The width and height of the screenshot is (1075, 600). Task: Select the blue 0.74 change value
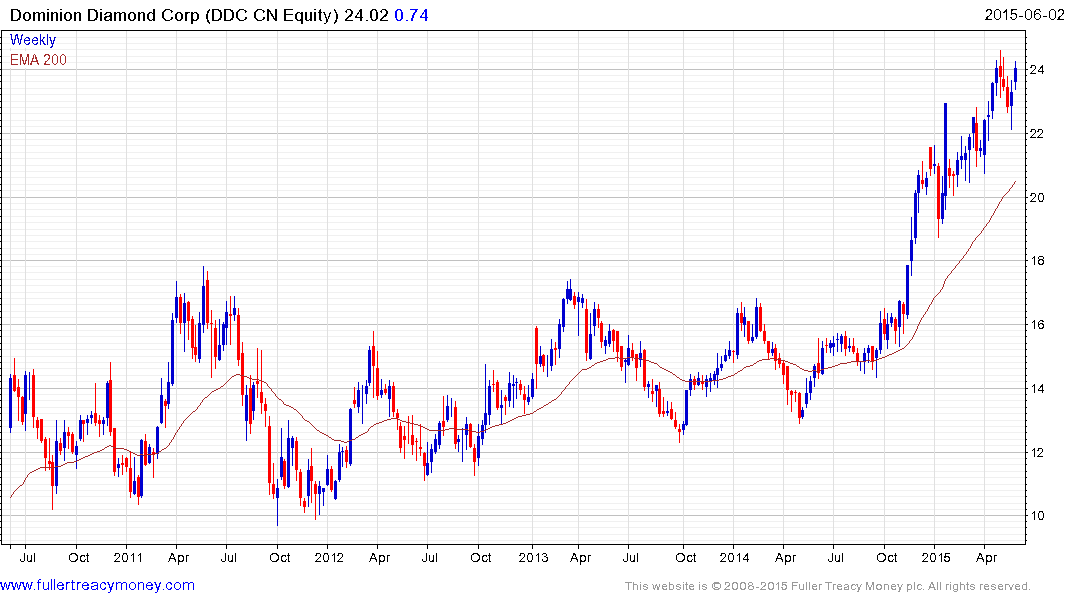pos(411,15)
